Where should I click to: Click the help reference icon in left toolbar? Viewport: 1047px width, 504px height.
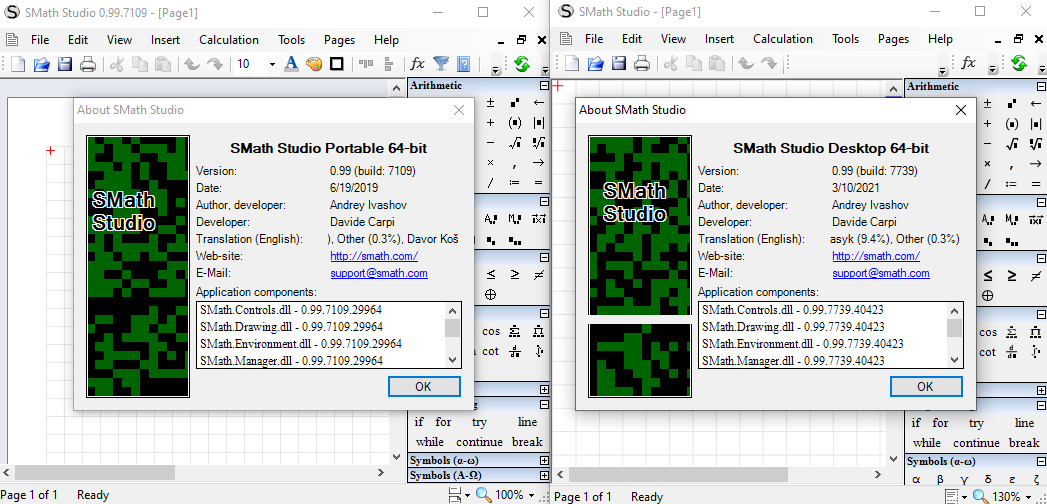pos(464,64)
